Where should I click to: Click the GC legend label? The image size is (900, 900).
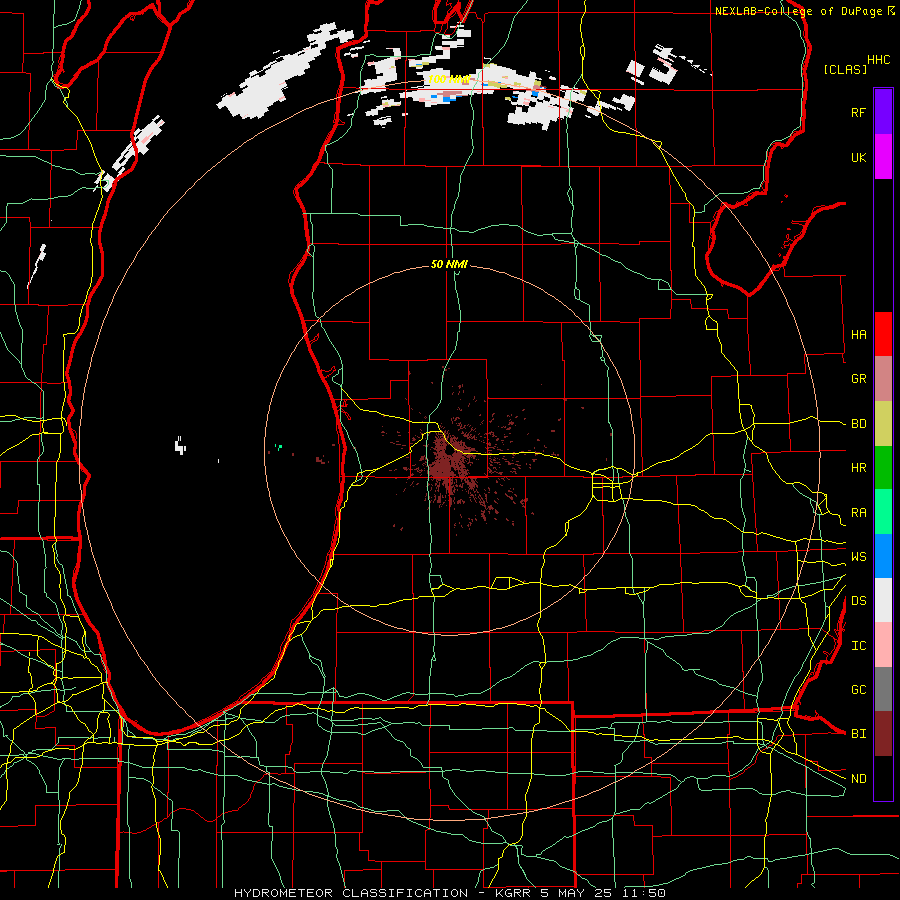tap(858, 690)
